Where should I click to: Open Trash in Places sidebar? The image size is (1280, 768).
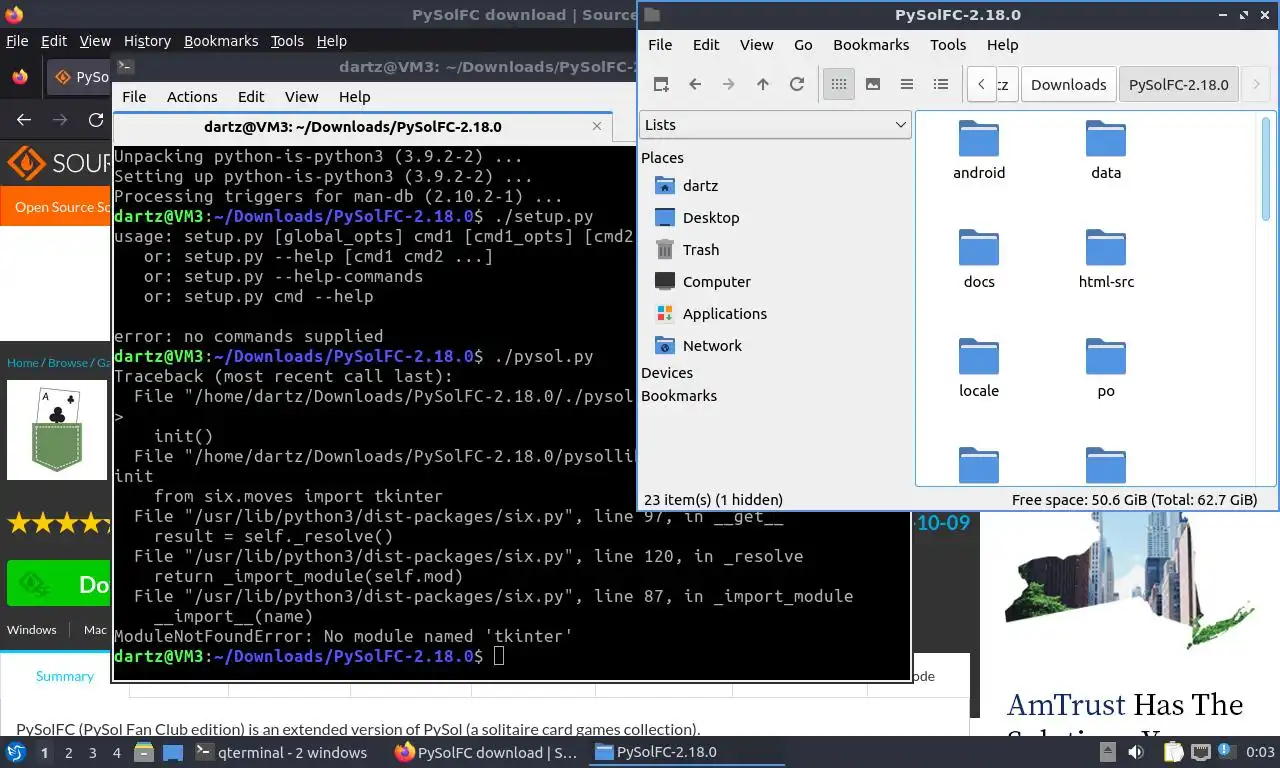point(700,249)
